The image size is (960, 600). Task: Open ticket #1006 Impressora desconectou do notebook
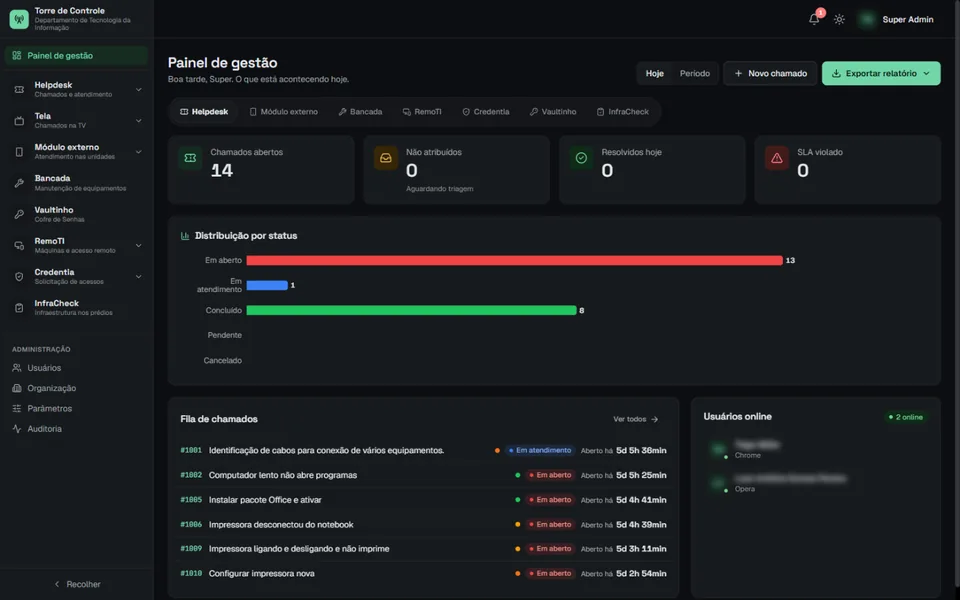tap(423, 525)
